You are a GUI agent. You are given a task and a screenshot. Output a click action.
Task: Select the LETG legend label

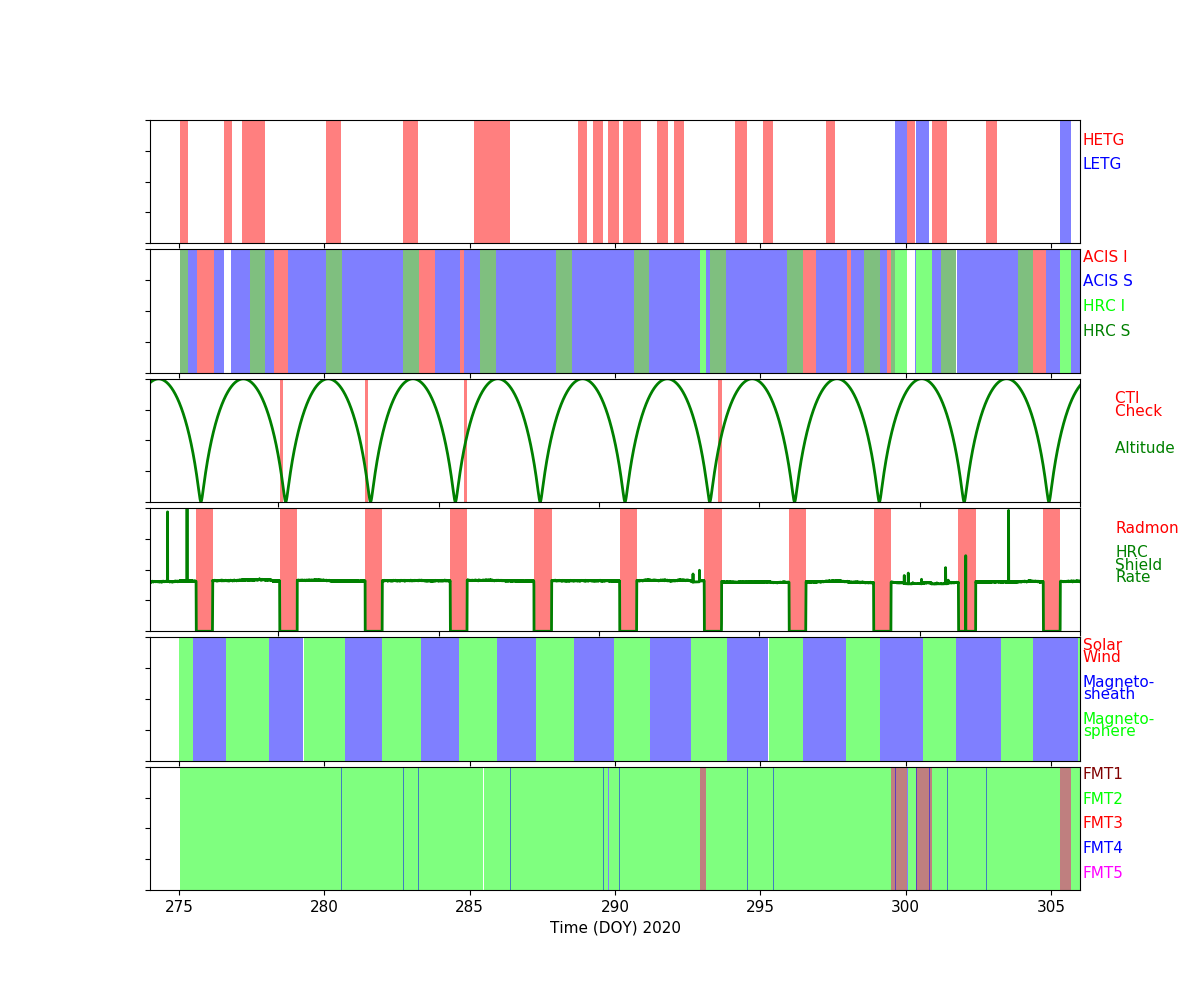(x=1101, y=164)
